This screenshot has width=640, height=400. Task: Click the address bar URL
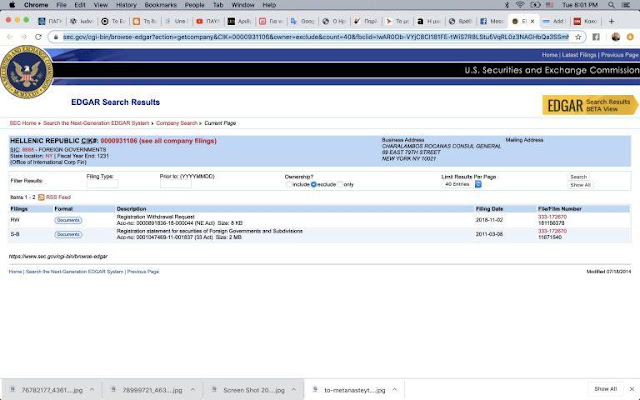[x=316, y=37]
